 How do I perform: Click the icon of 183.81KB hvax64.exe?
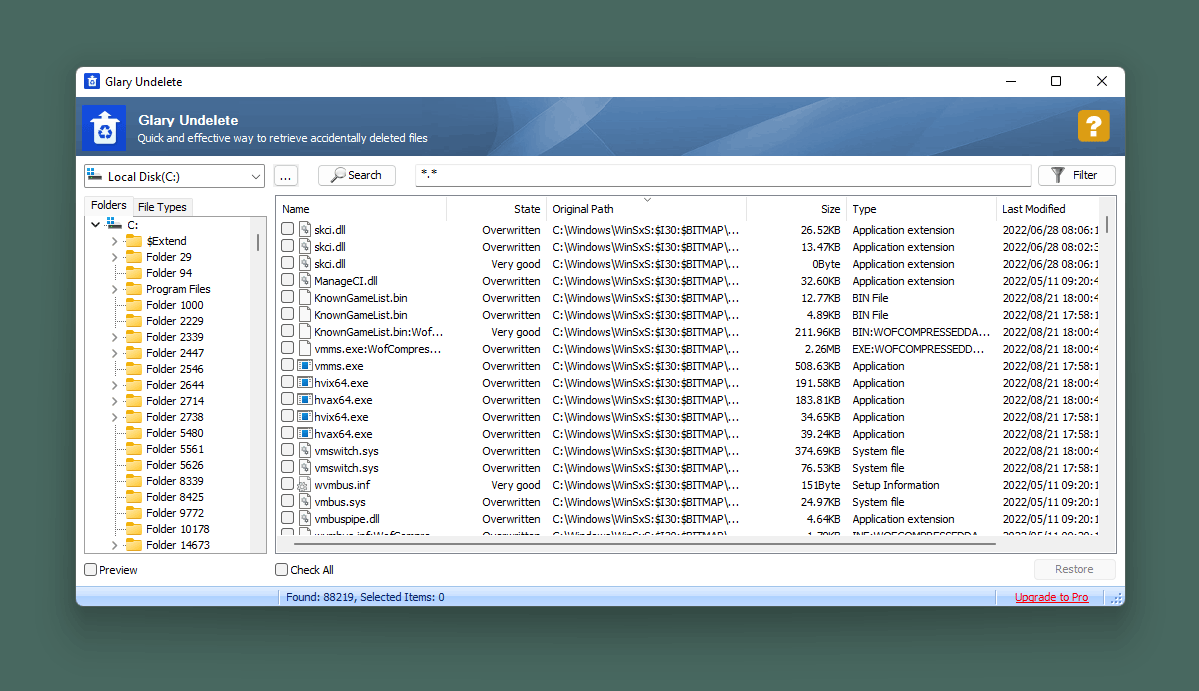(305, 400)
